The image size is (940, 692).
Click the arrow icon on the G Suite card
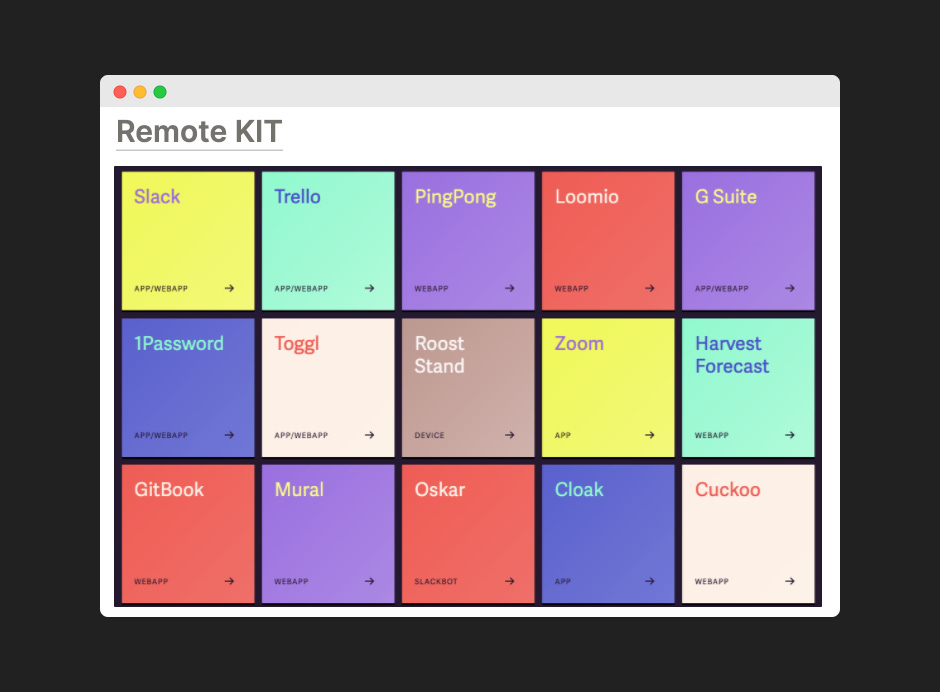point(790,288)
